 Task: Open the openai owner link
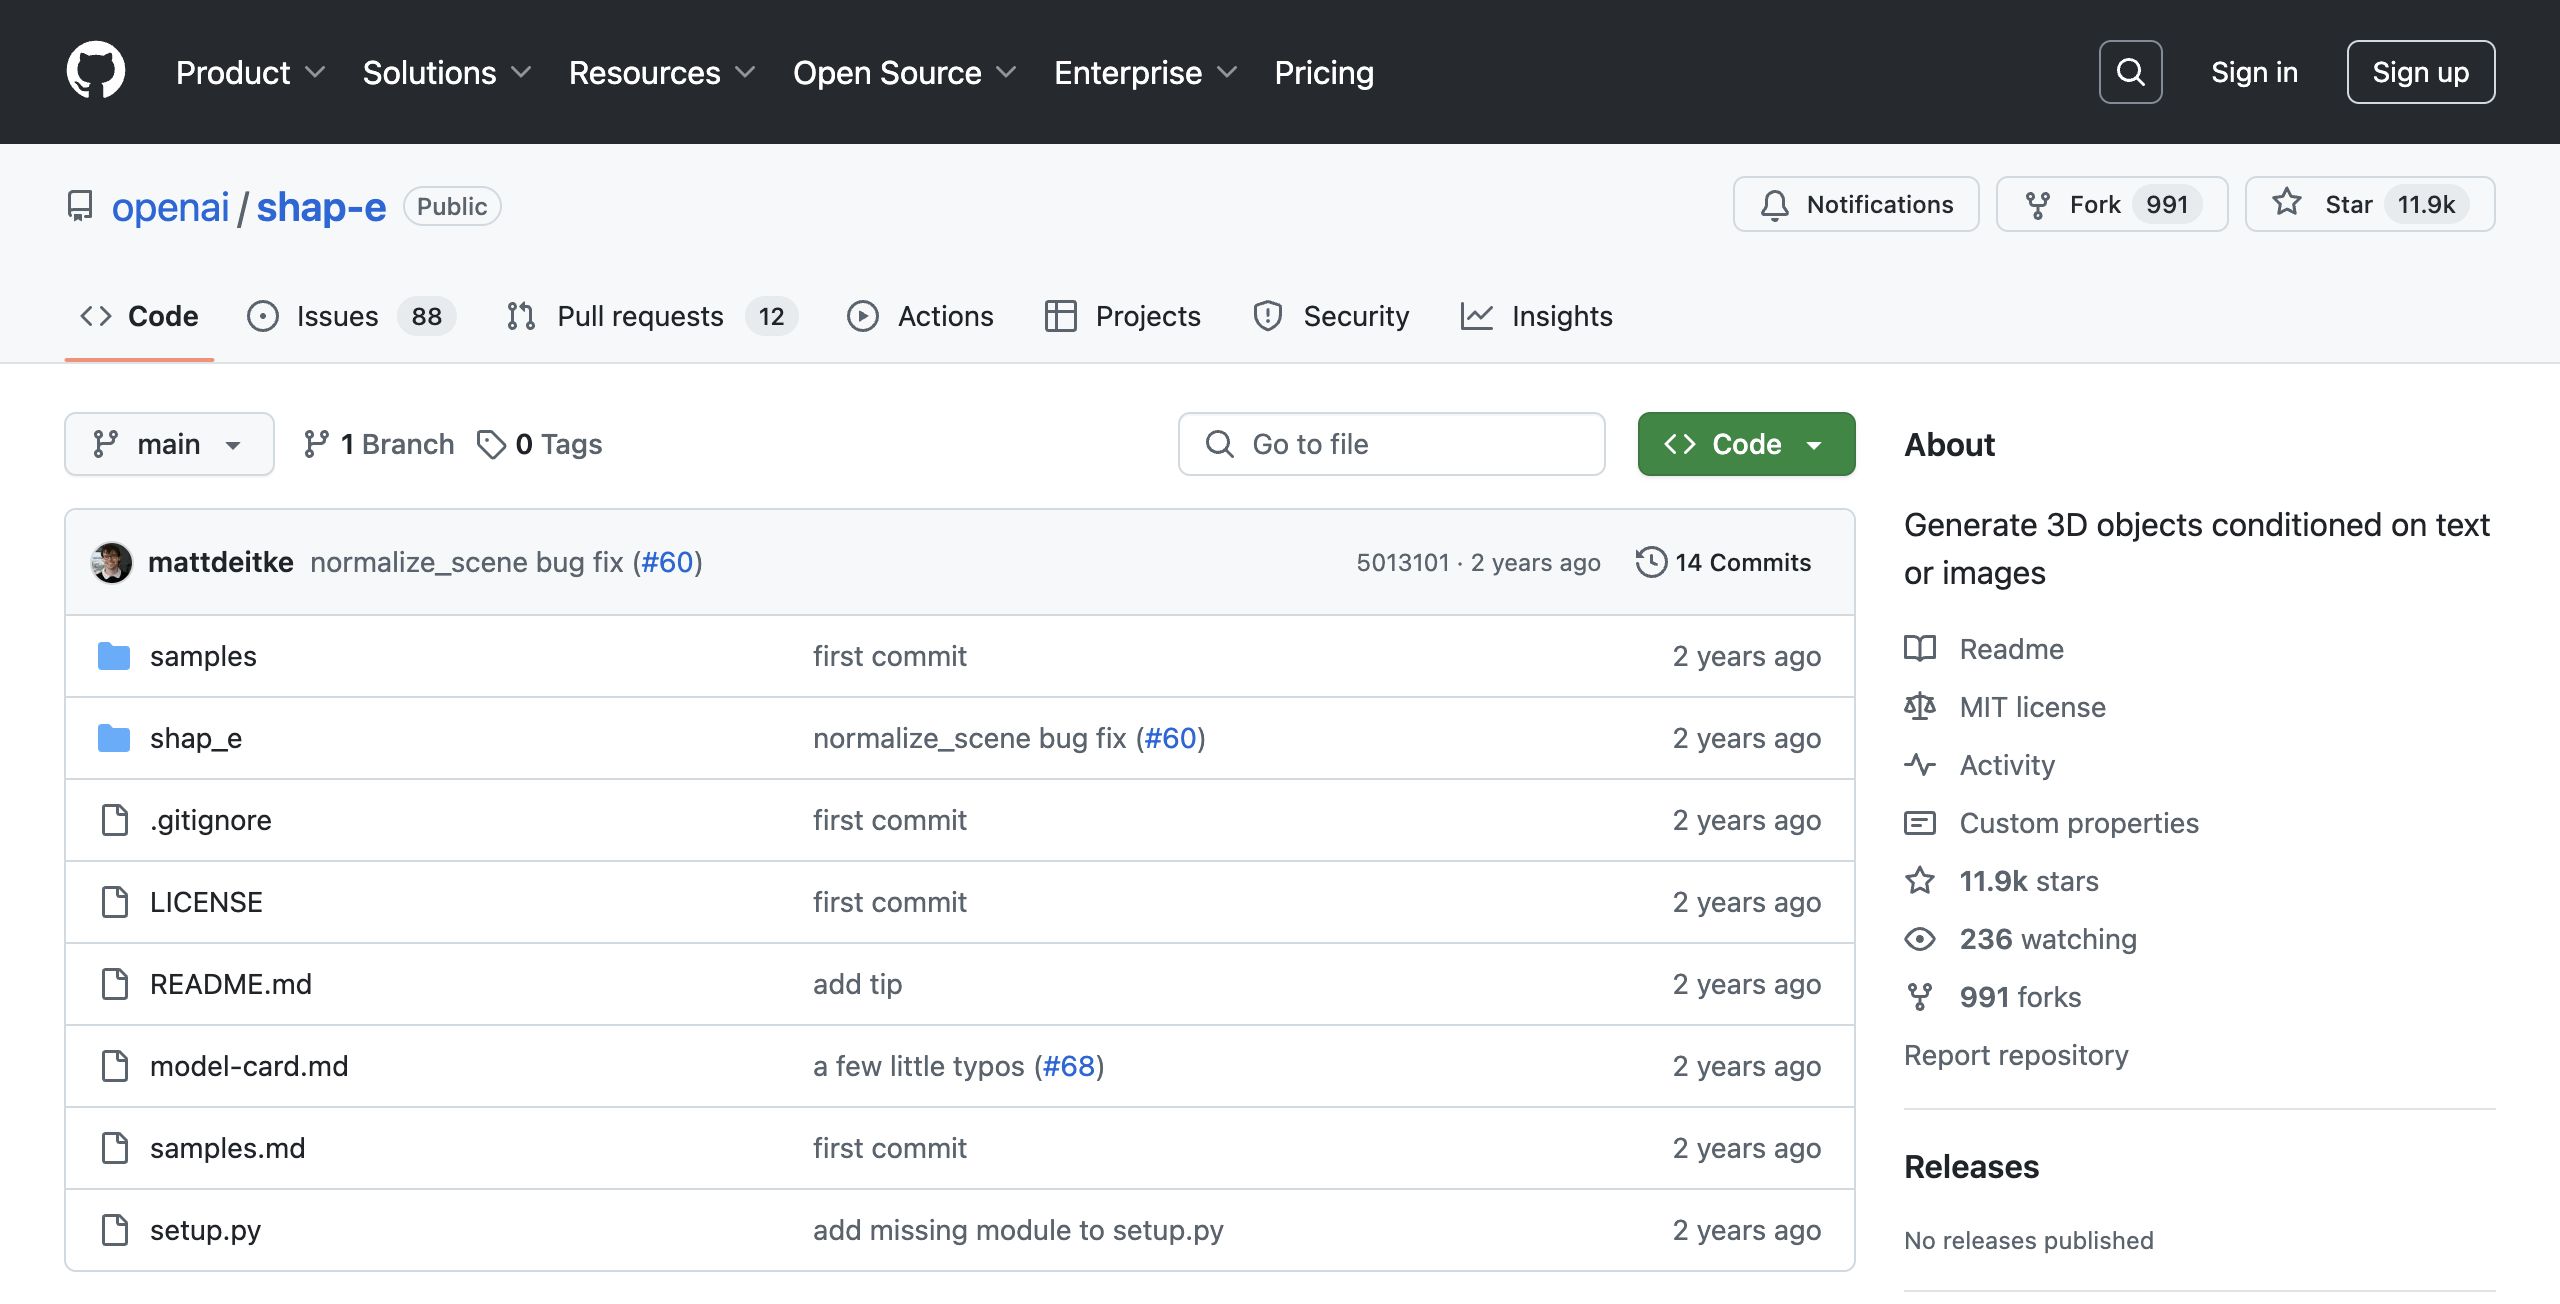(170, 206)
